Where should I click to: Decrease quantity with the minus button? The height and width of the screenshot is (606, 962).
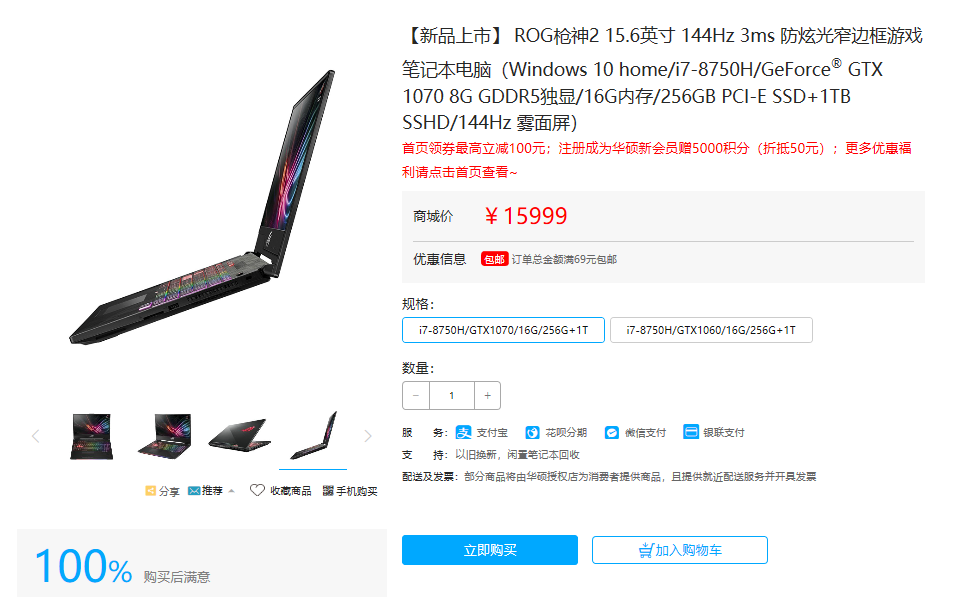click(x=416, y=396)
